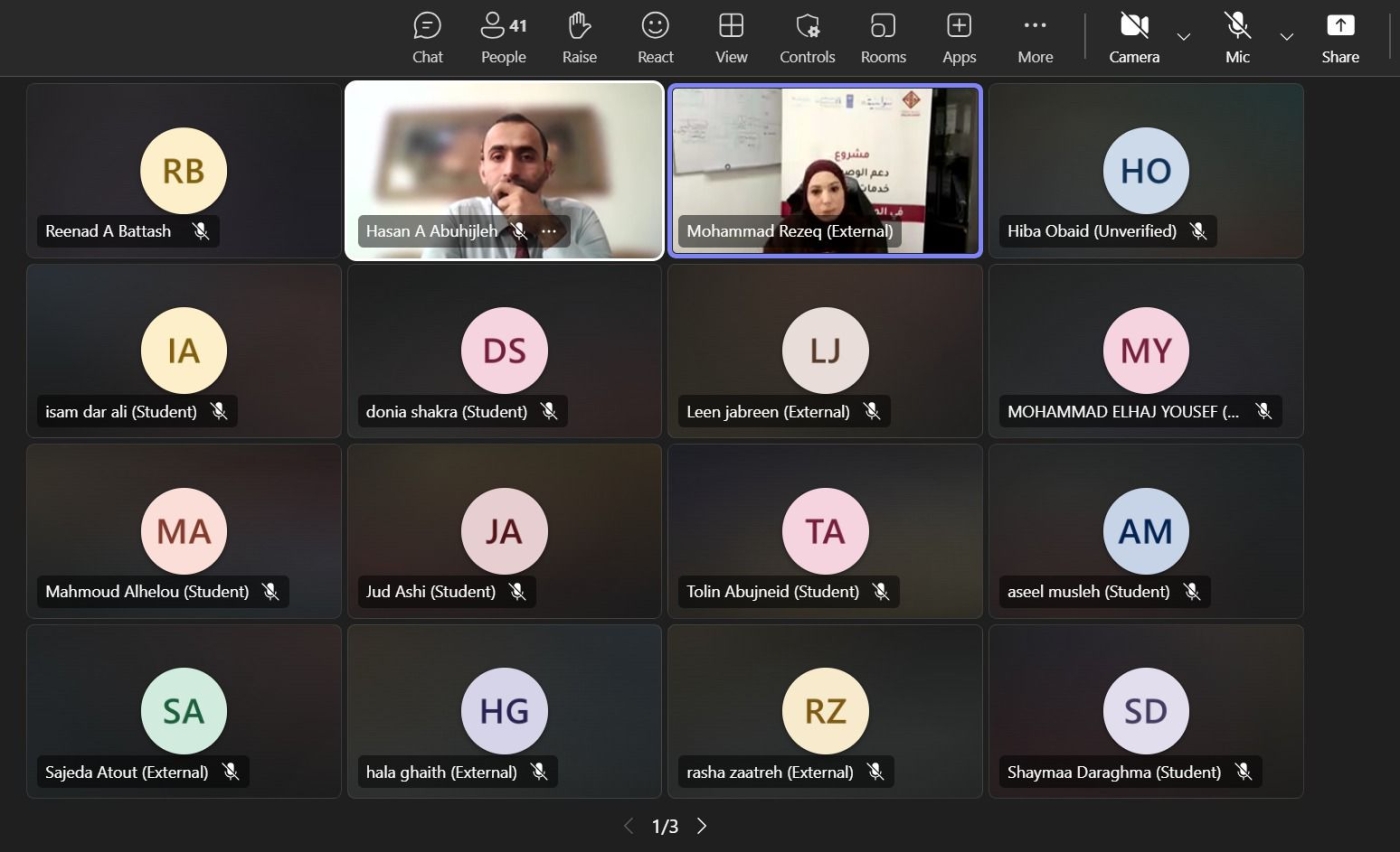Change the meeting View layout
Screen dimensions: 1400x852
point(731,38)
